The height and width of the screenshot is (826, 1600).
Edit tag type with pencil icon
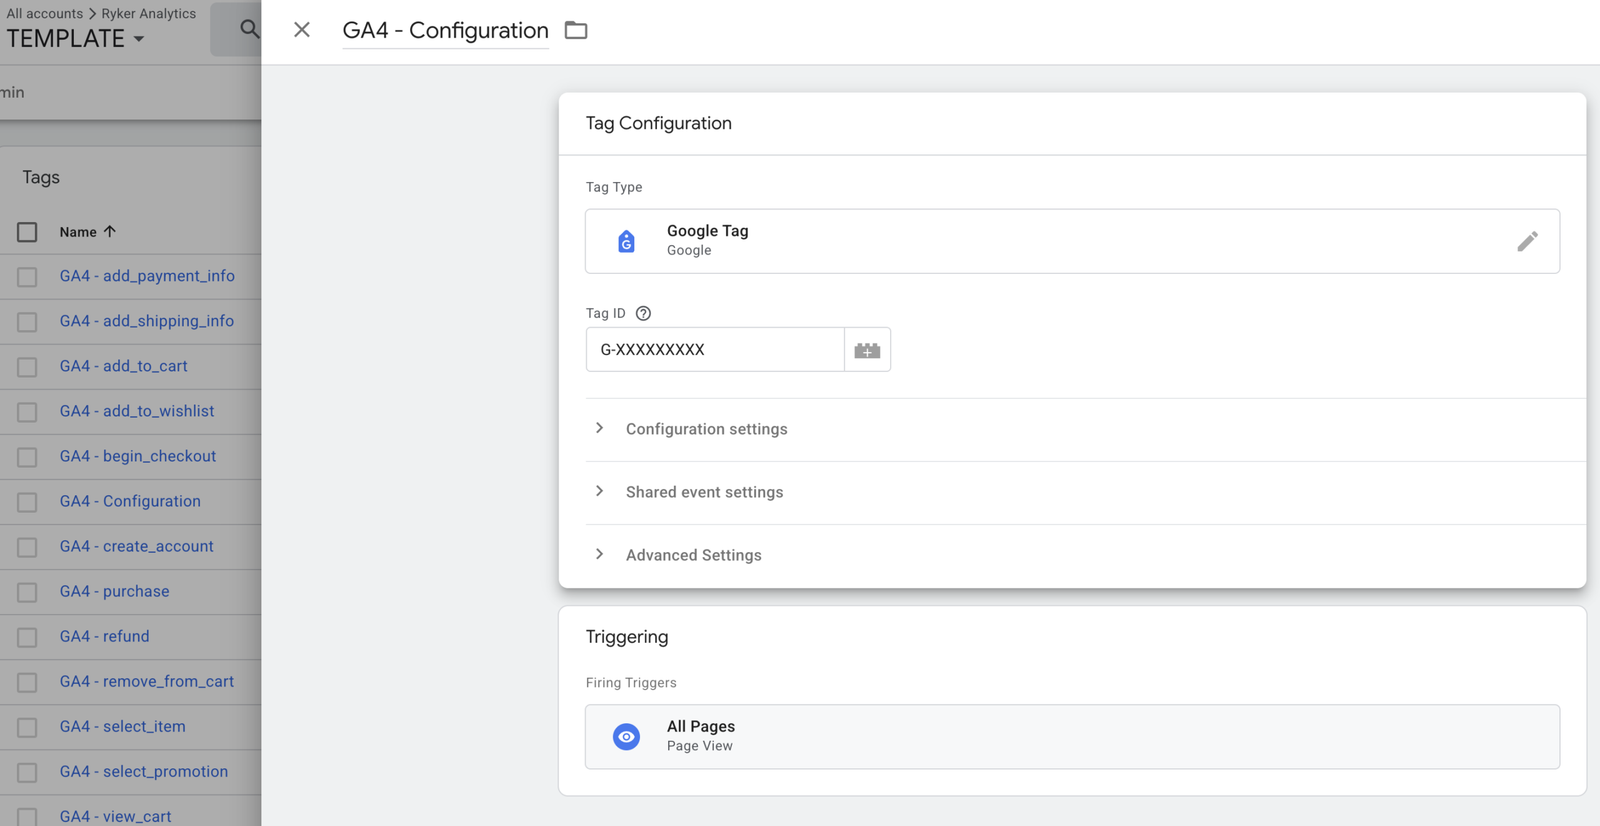tap(1527, 241)
